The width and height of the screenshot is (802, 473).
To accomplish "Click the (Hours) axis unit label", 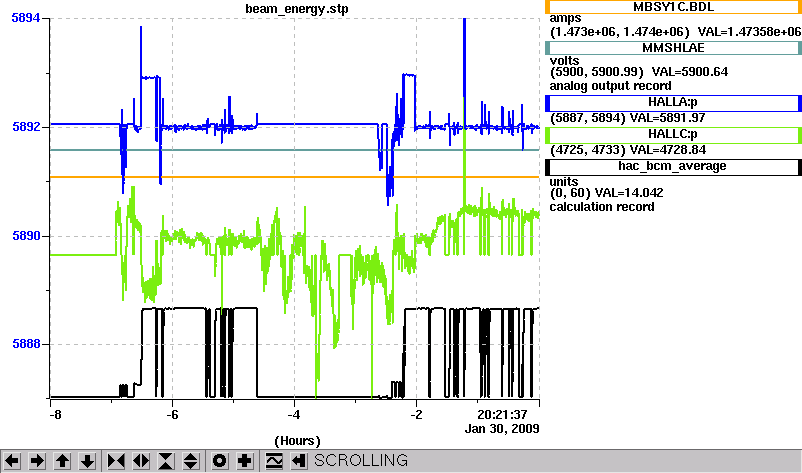I will pos(297,441).
